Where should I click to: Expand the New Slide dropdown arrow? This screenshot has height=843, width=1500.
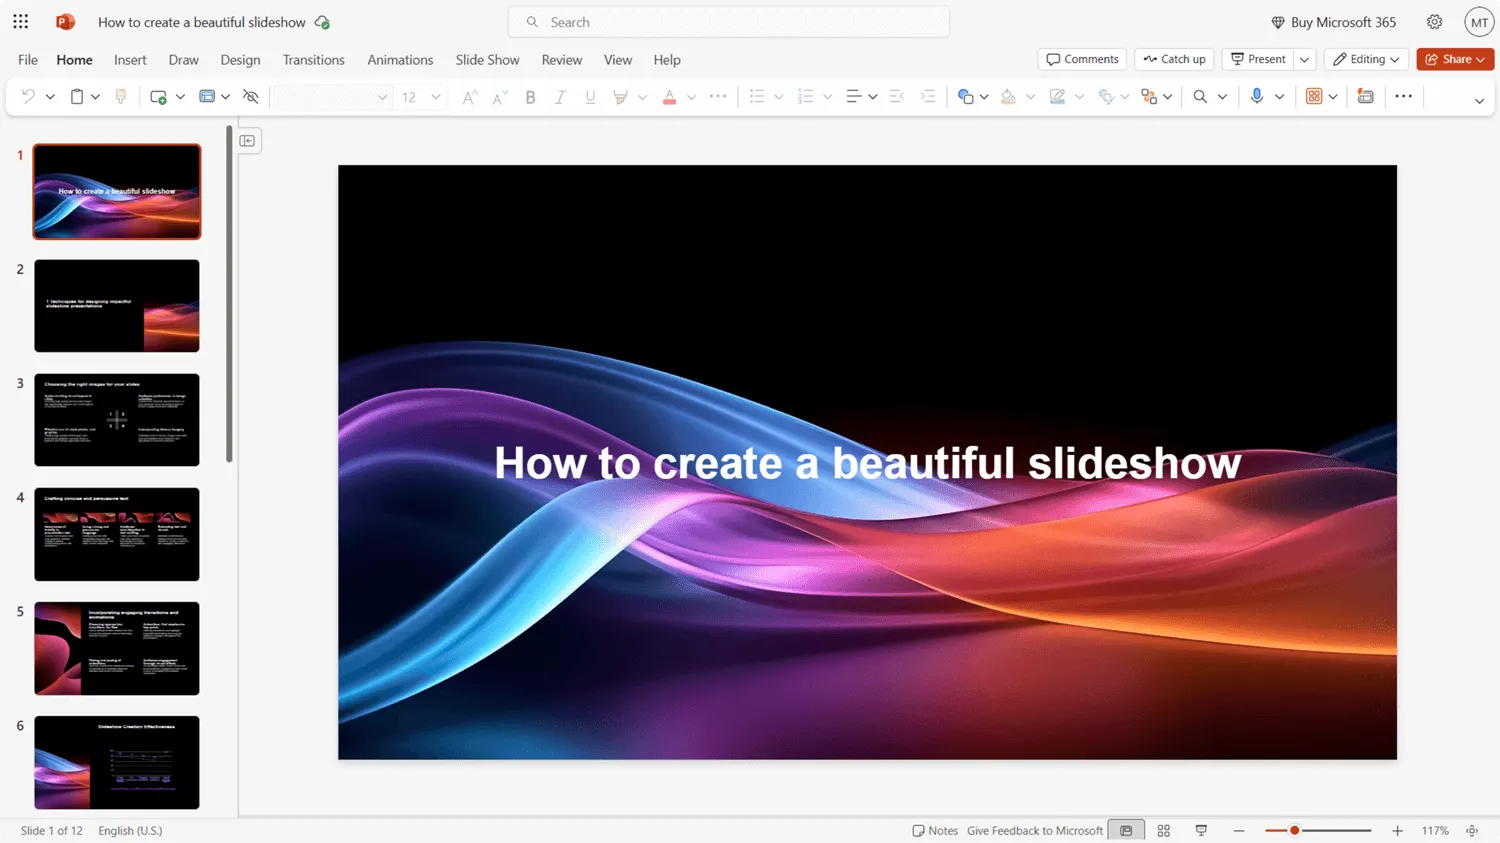click(181, 96)
